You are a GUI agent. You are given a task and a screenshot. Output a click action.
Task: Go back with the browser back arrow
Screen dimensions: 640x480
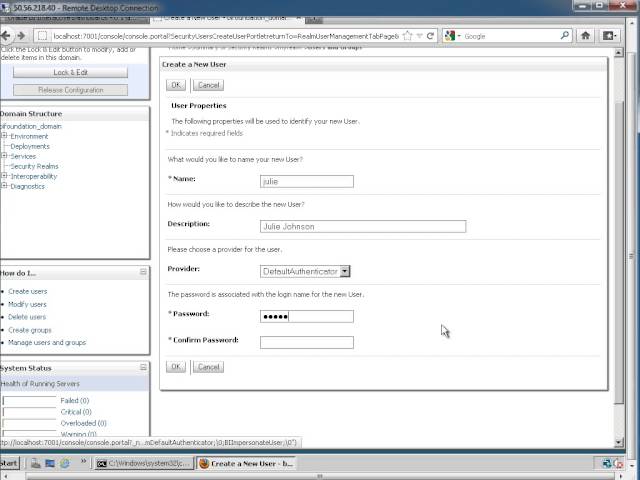tap(6, 36)
